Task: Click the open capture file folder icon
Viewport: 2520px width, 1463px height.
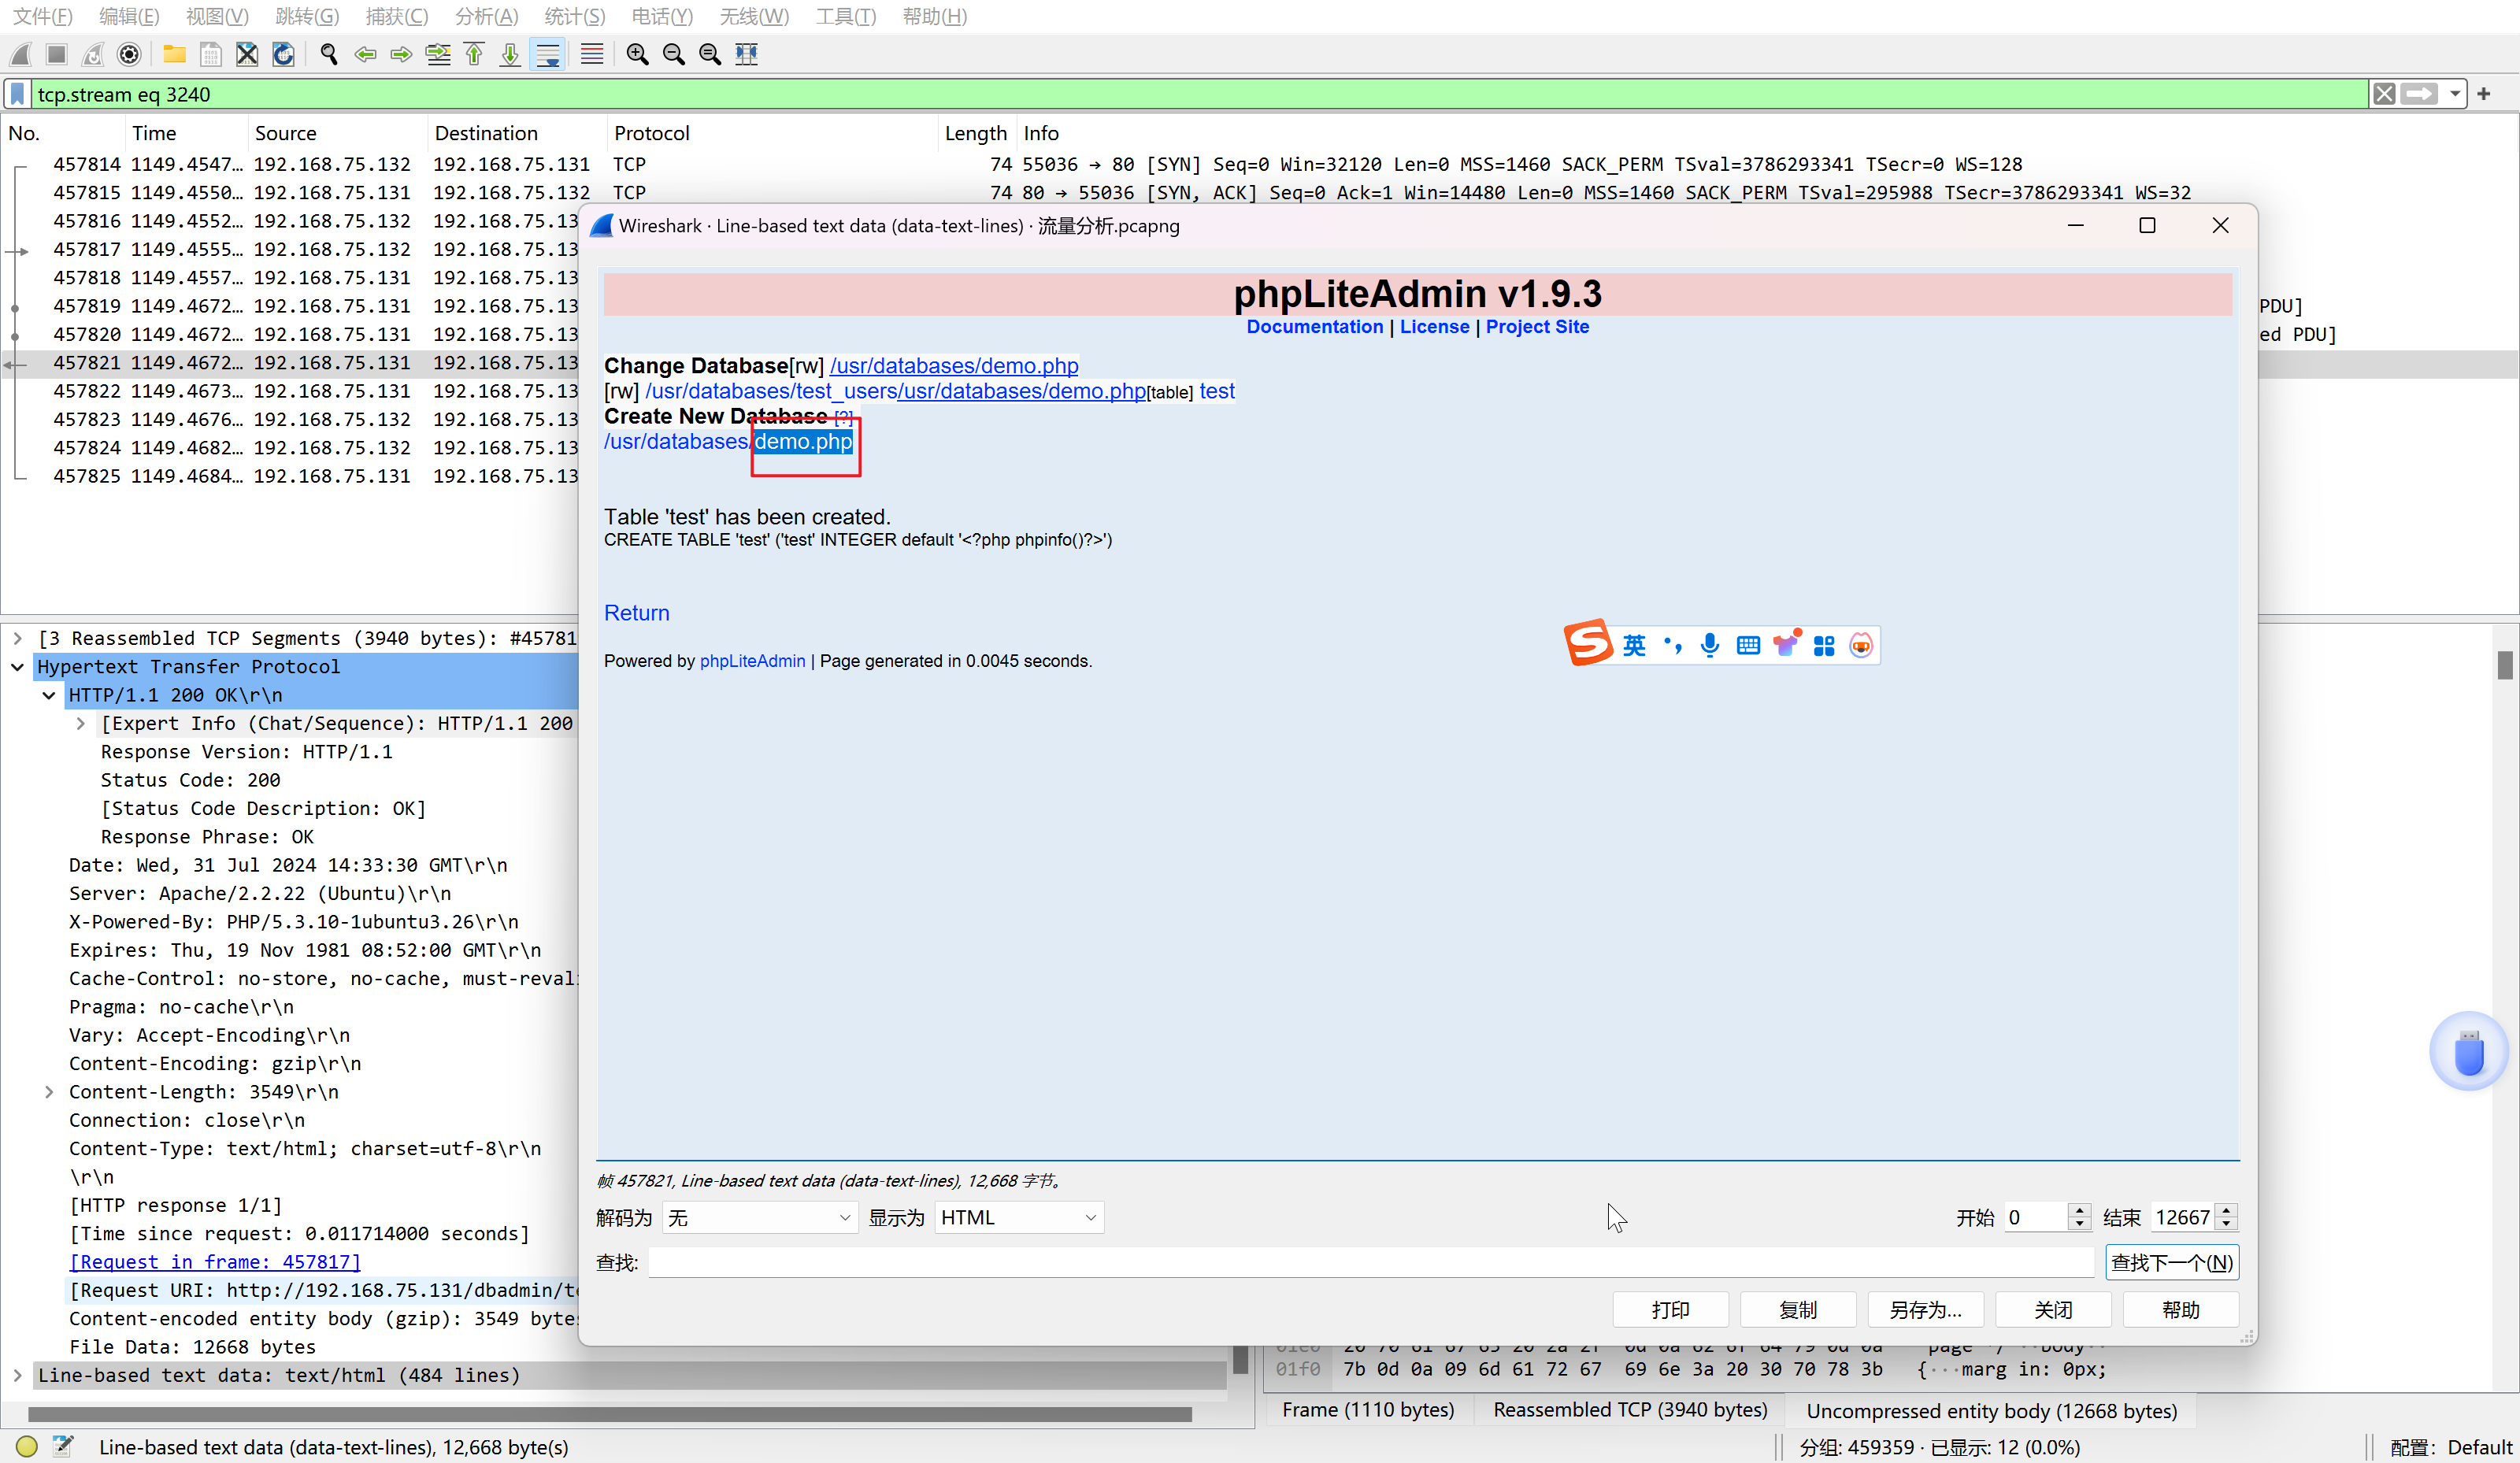Action: [x=174, y=55]
